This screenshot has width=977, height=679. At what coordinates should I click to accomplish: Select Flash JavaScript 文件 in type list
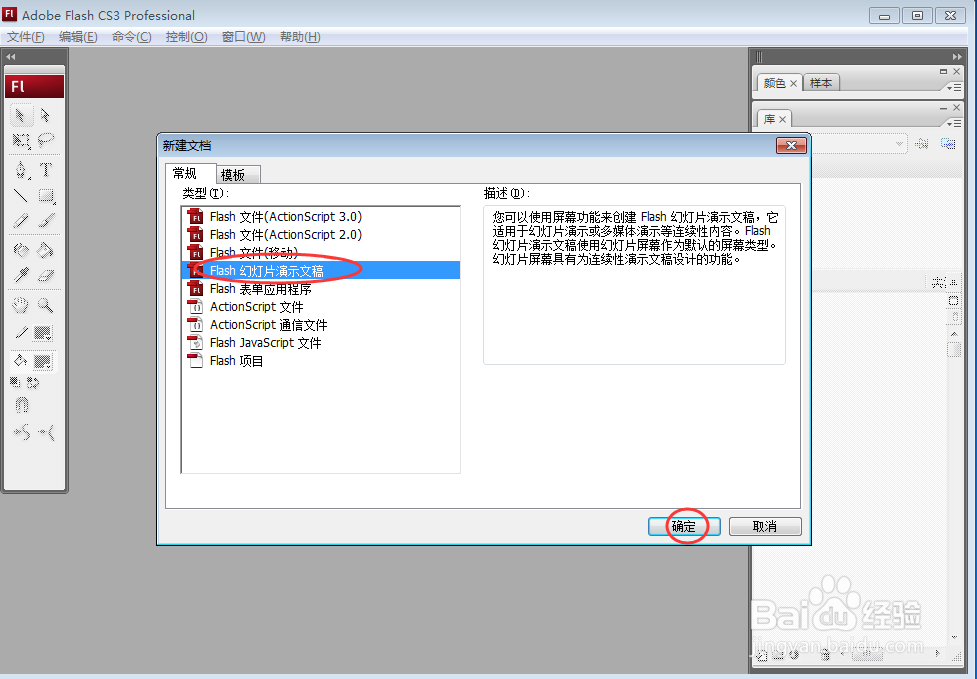tap(320, 343)
